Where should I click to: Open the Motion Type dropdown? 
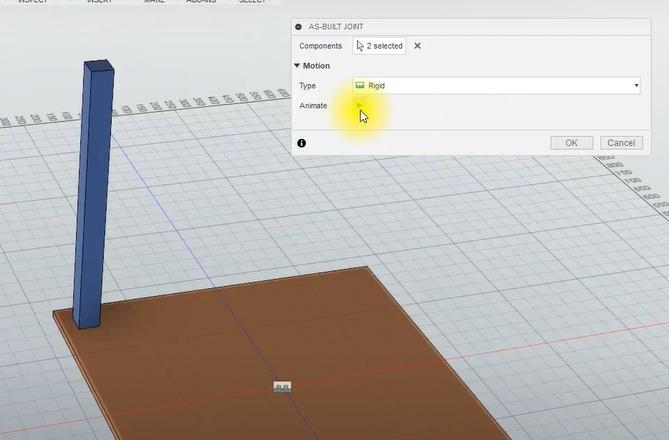(496, 85)
